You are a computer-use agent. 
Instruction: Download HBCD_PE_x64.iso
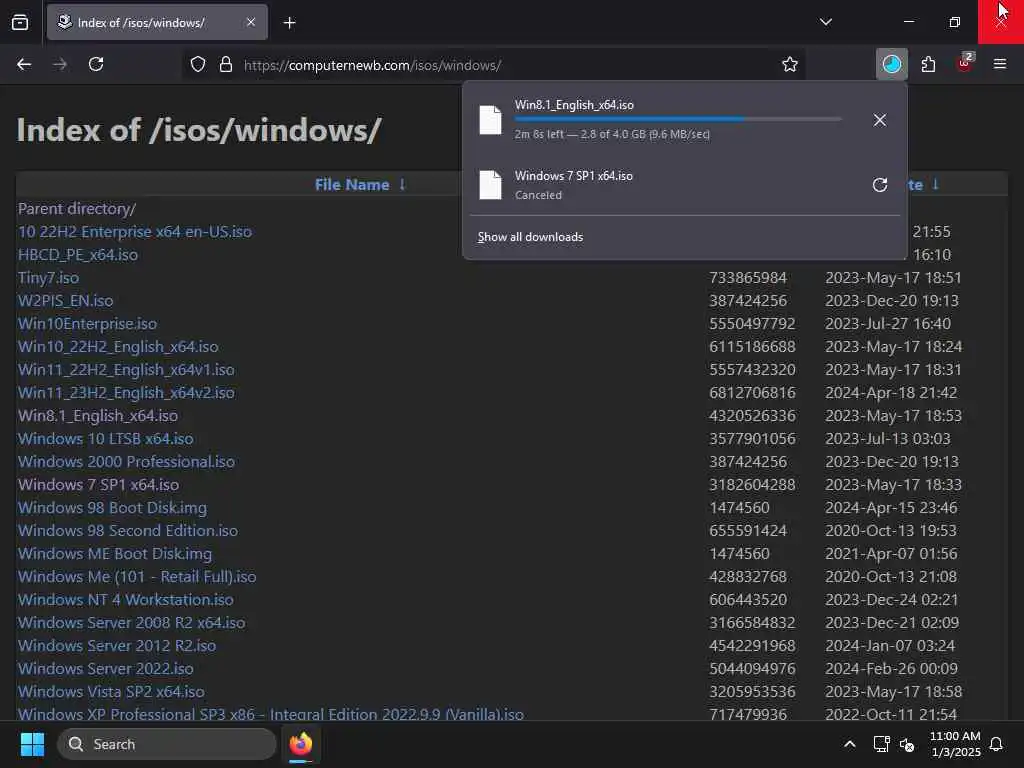[78, 255]
